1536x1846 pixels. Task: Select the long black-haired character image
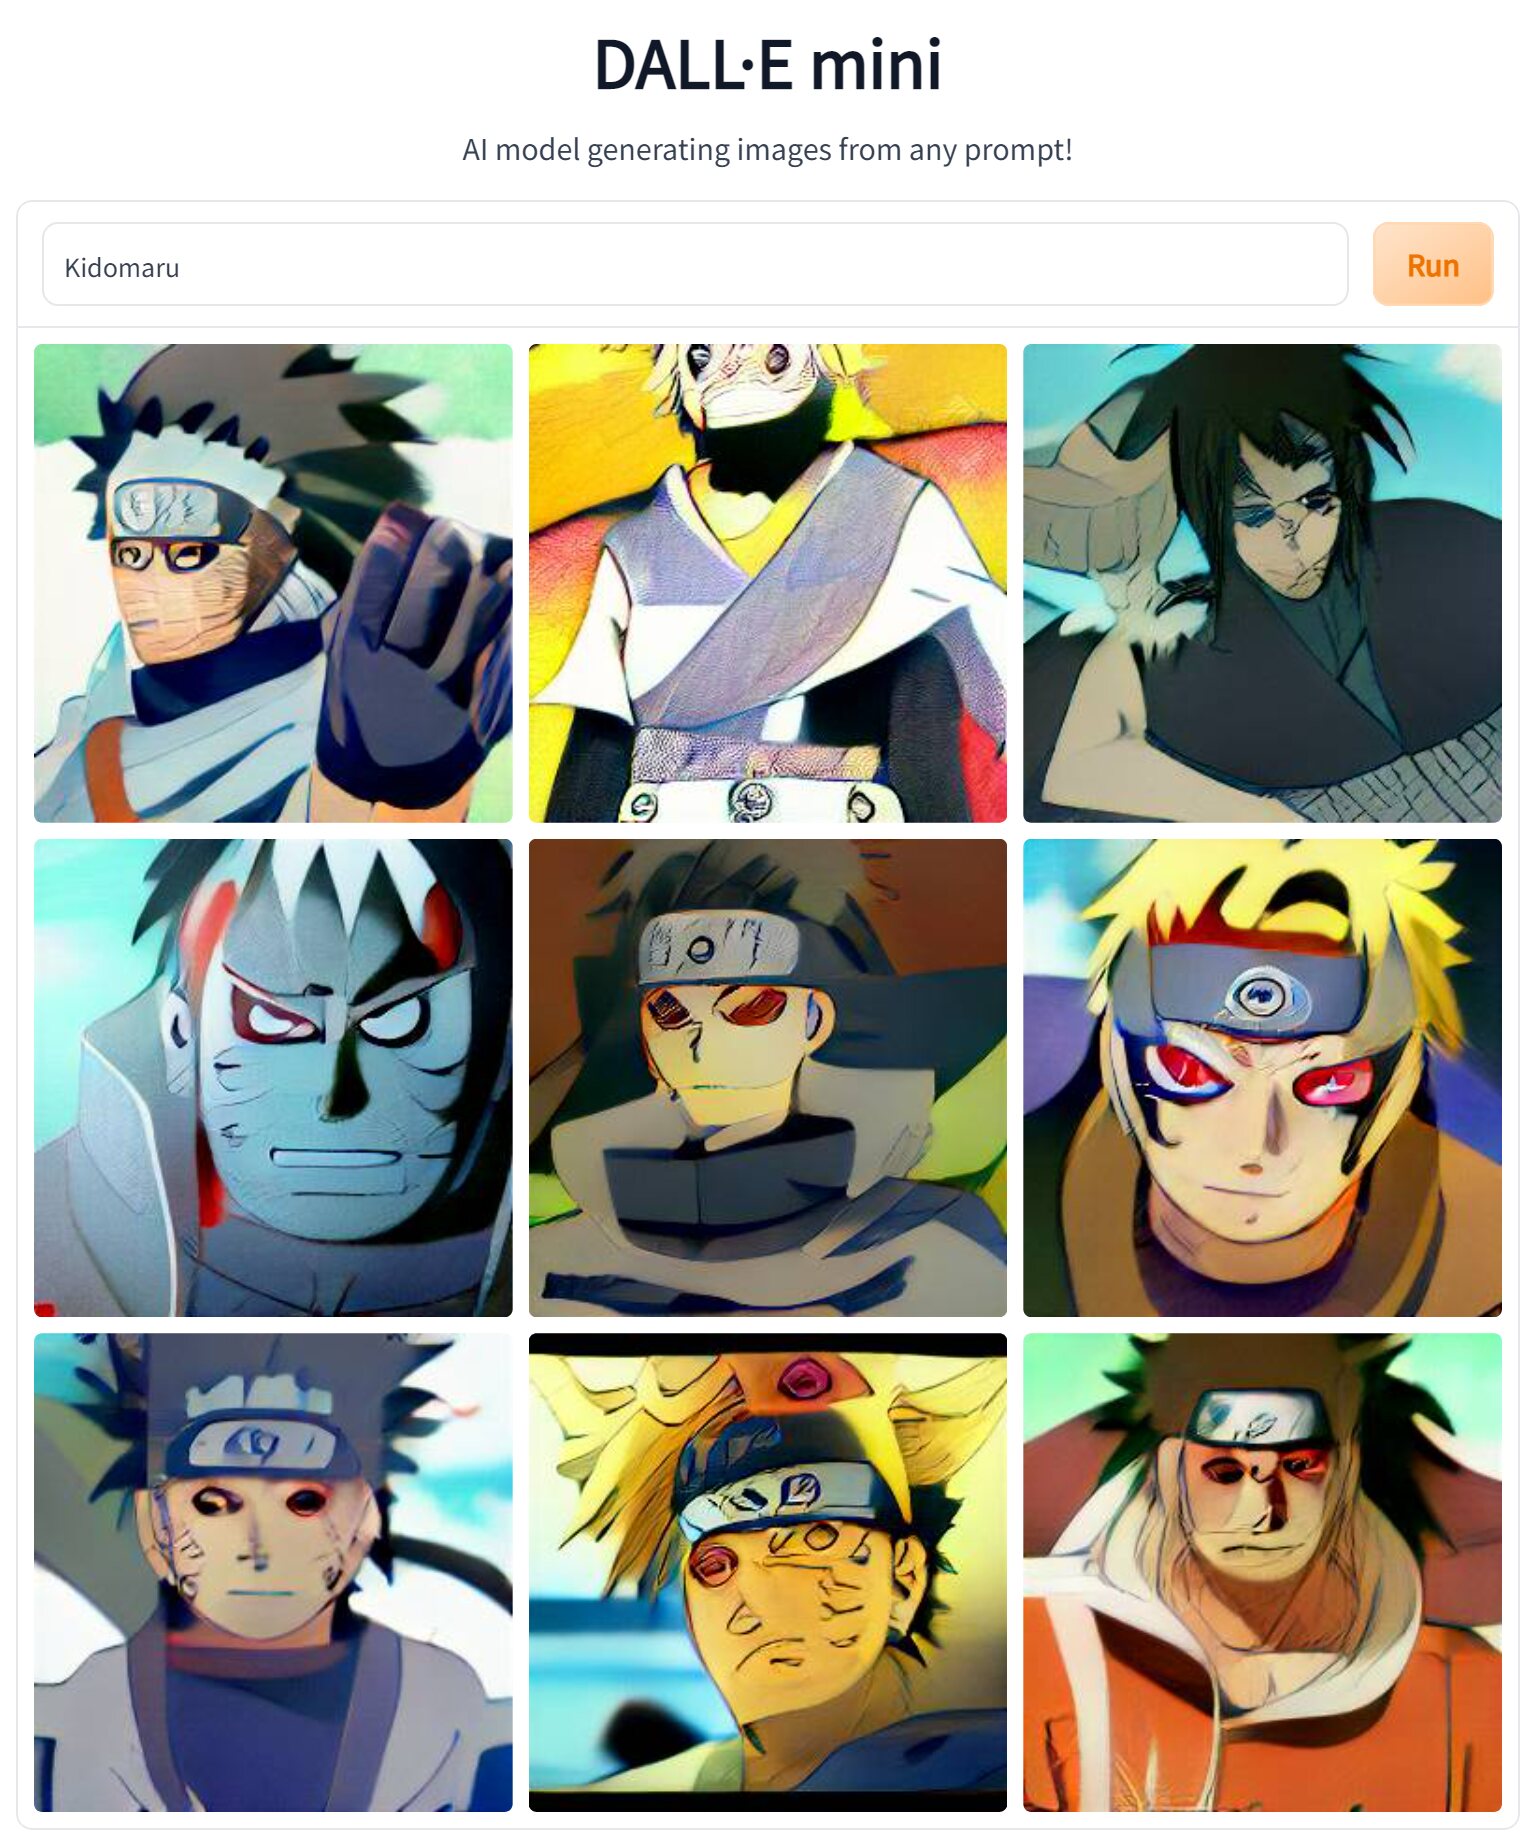(1262, 583)
